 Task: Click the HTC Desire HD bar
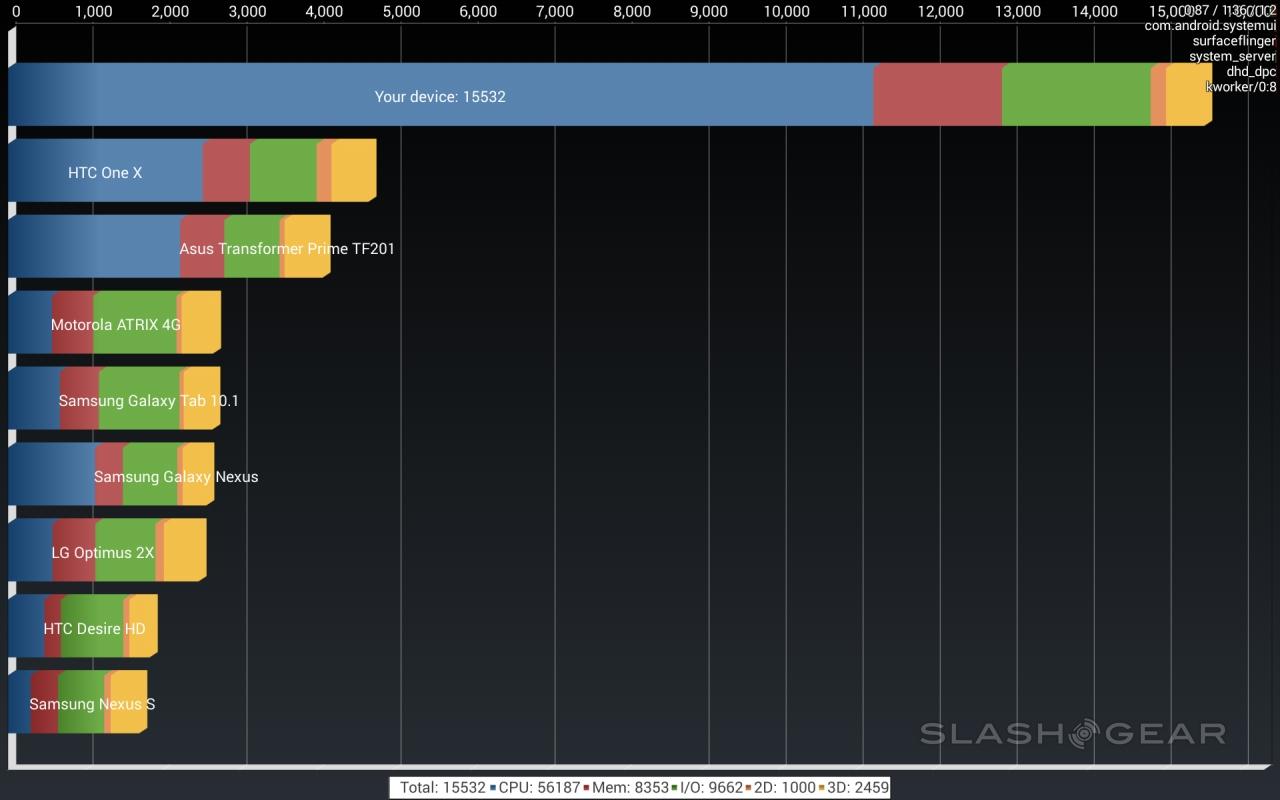94,629
